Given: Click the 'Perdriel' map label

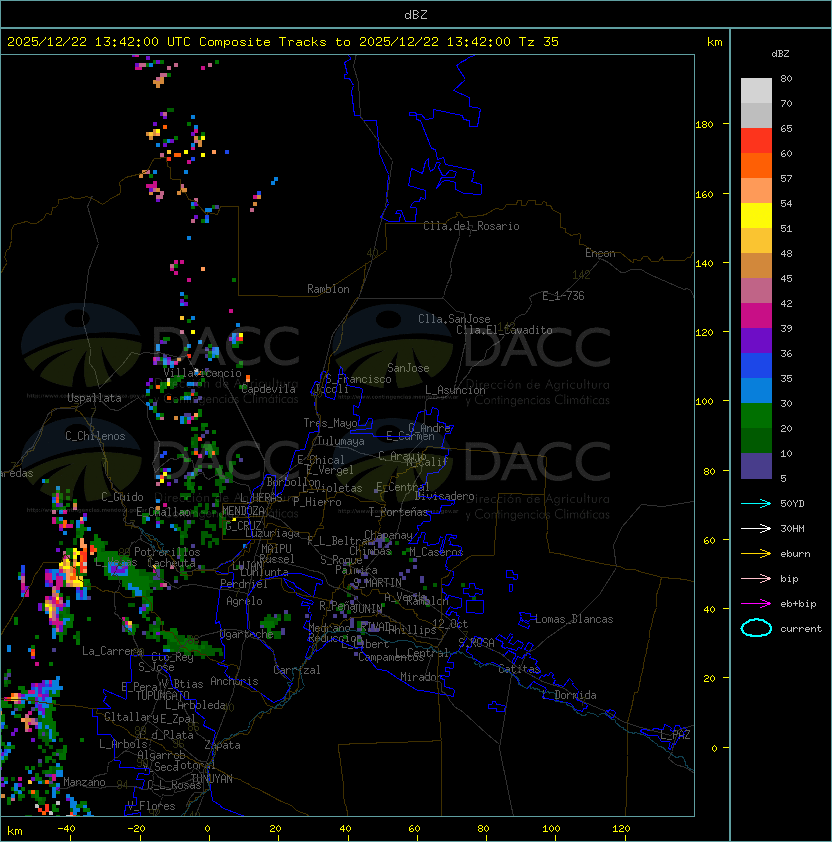Looking at the screenshot, I should coord(244,584).
